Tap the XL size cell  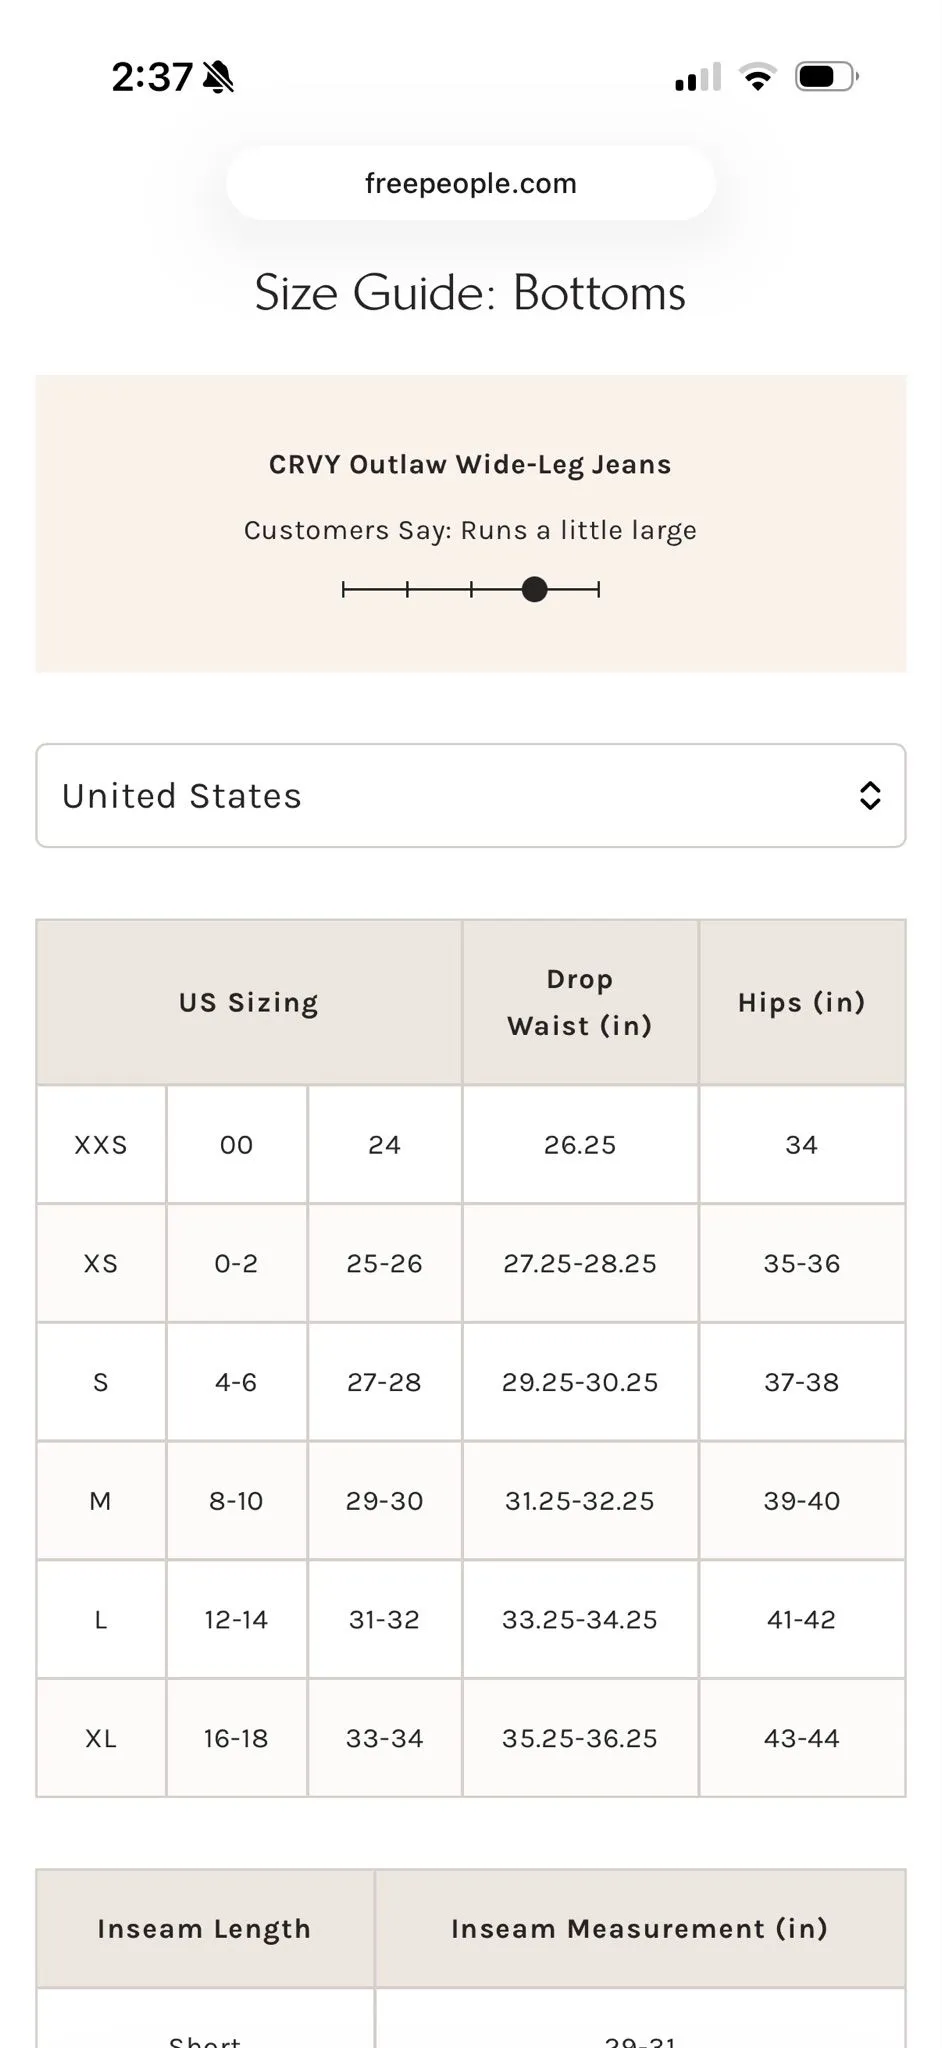101,1738
